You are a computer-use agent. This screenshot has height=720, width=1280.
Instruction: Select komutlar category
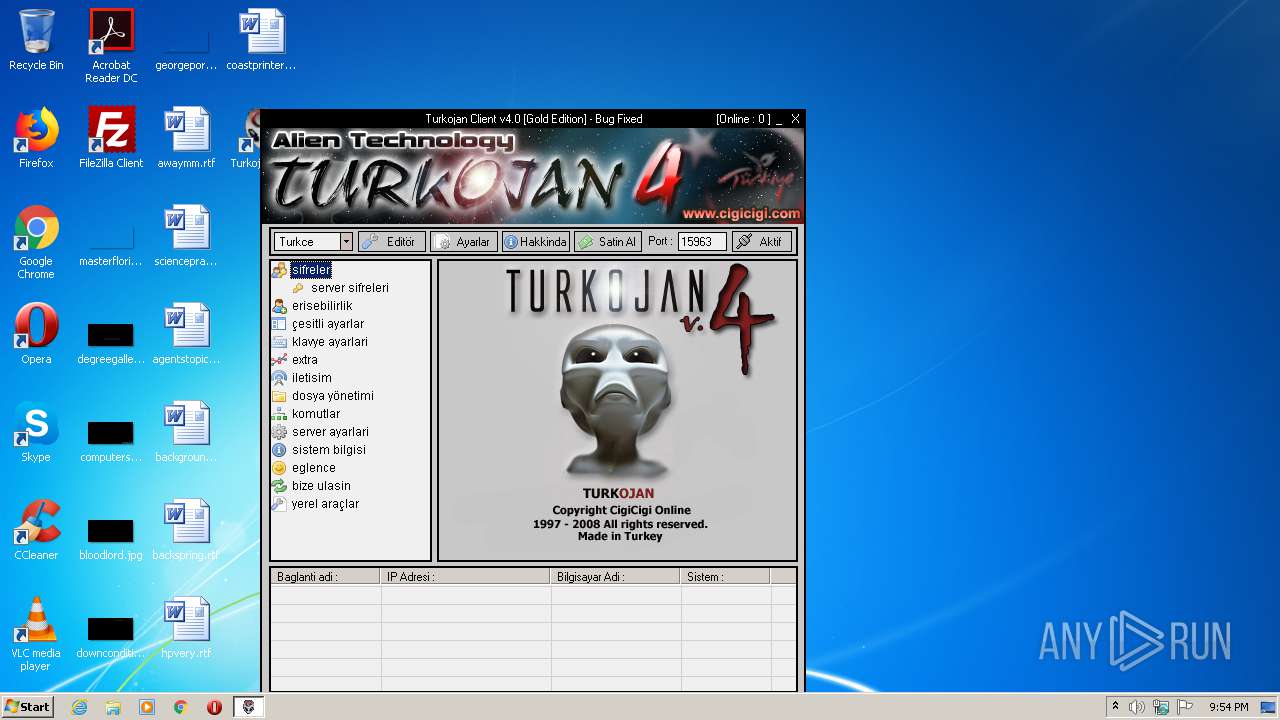[316, 414]
